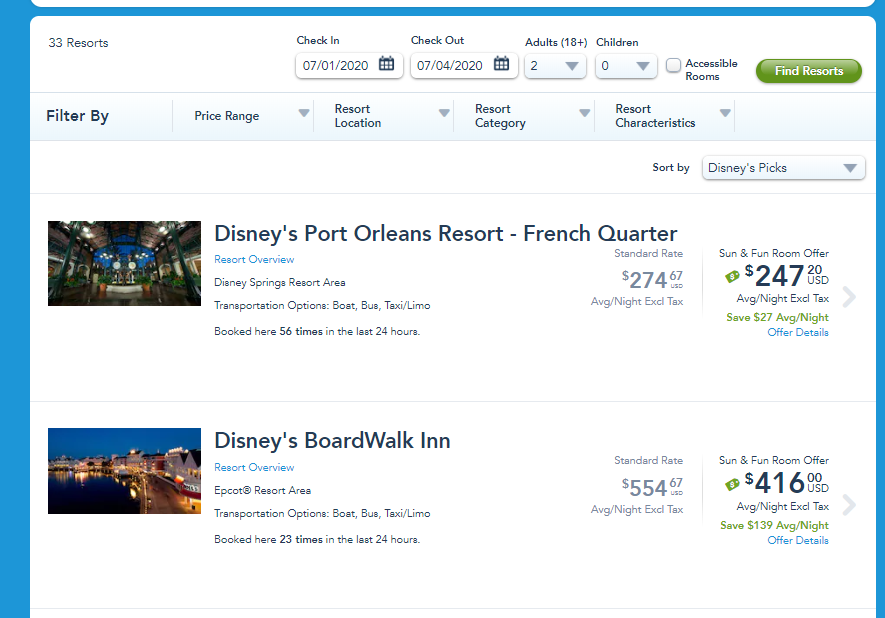The height and width of the screenshot is (618, 885).
Task: Open the Adults (18+) dropdown
Action: (x=555, y=66)
